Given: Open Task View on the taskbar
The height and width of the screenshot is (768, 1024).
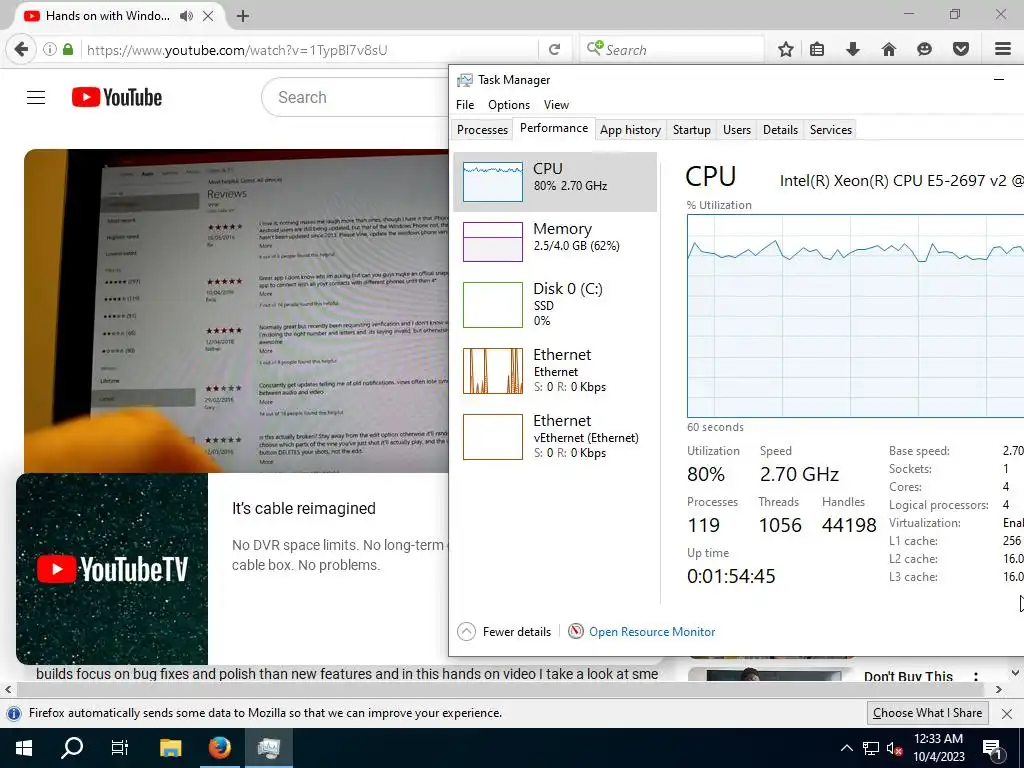Looking at the screenshot, I should coord(120,748).
